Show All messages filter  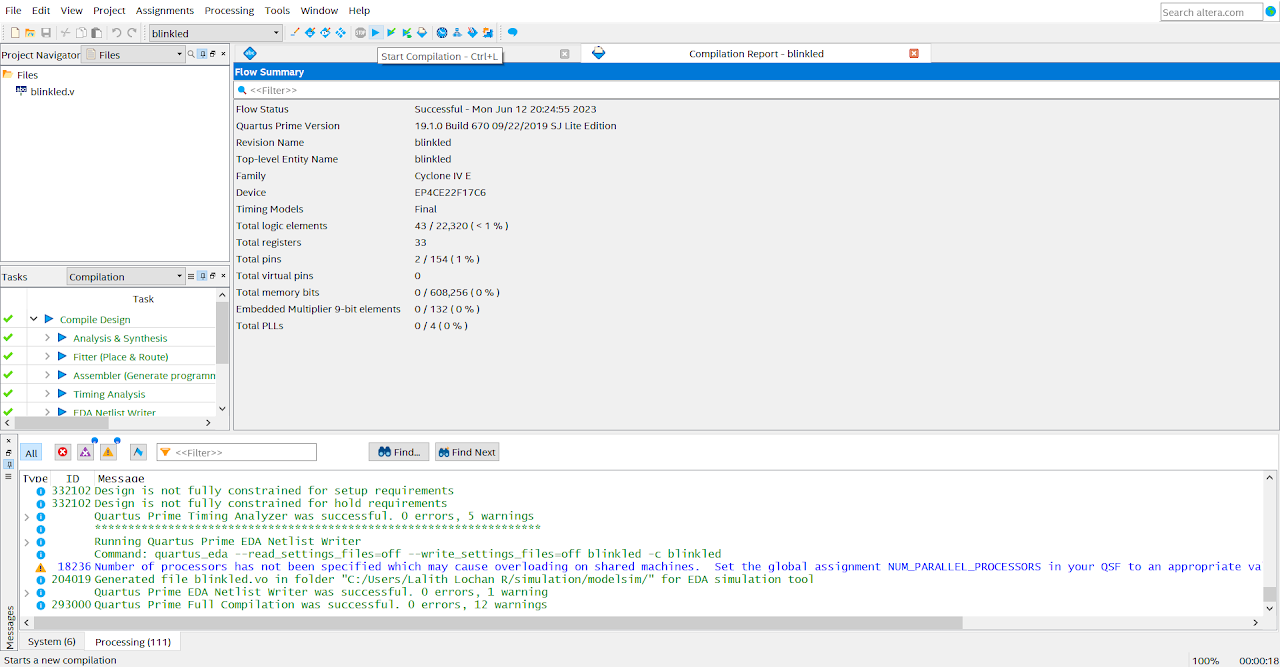(x=31, y=453)
